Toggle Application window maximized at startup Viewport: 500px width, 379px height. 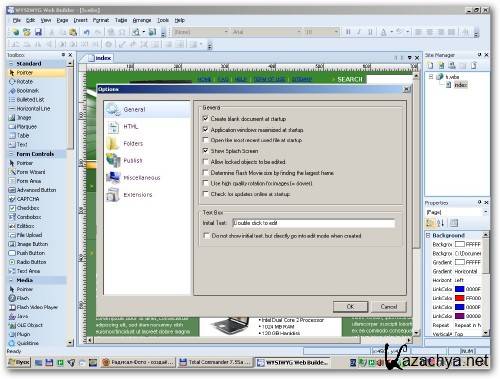[x=205, y=130]
